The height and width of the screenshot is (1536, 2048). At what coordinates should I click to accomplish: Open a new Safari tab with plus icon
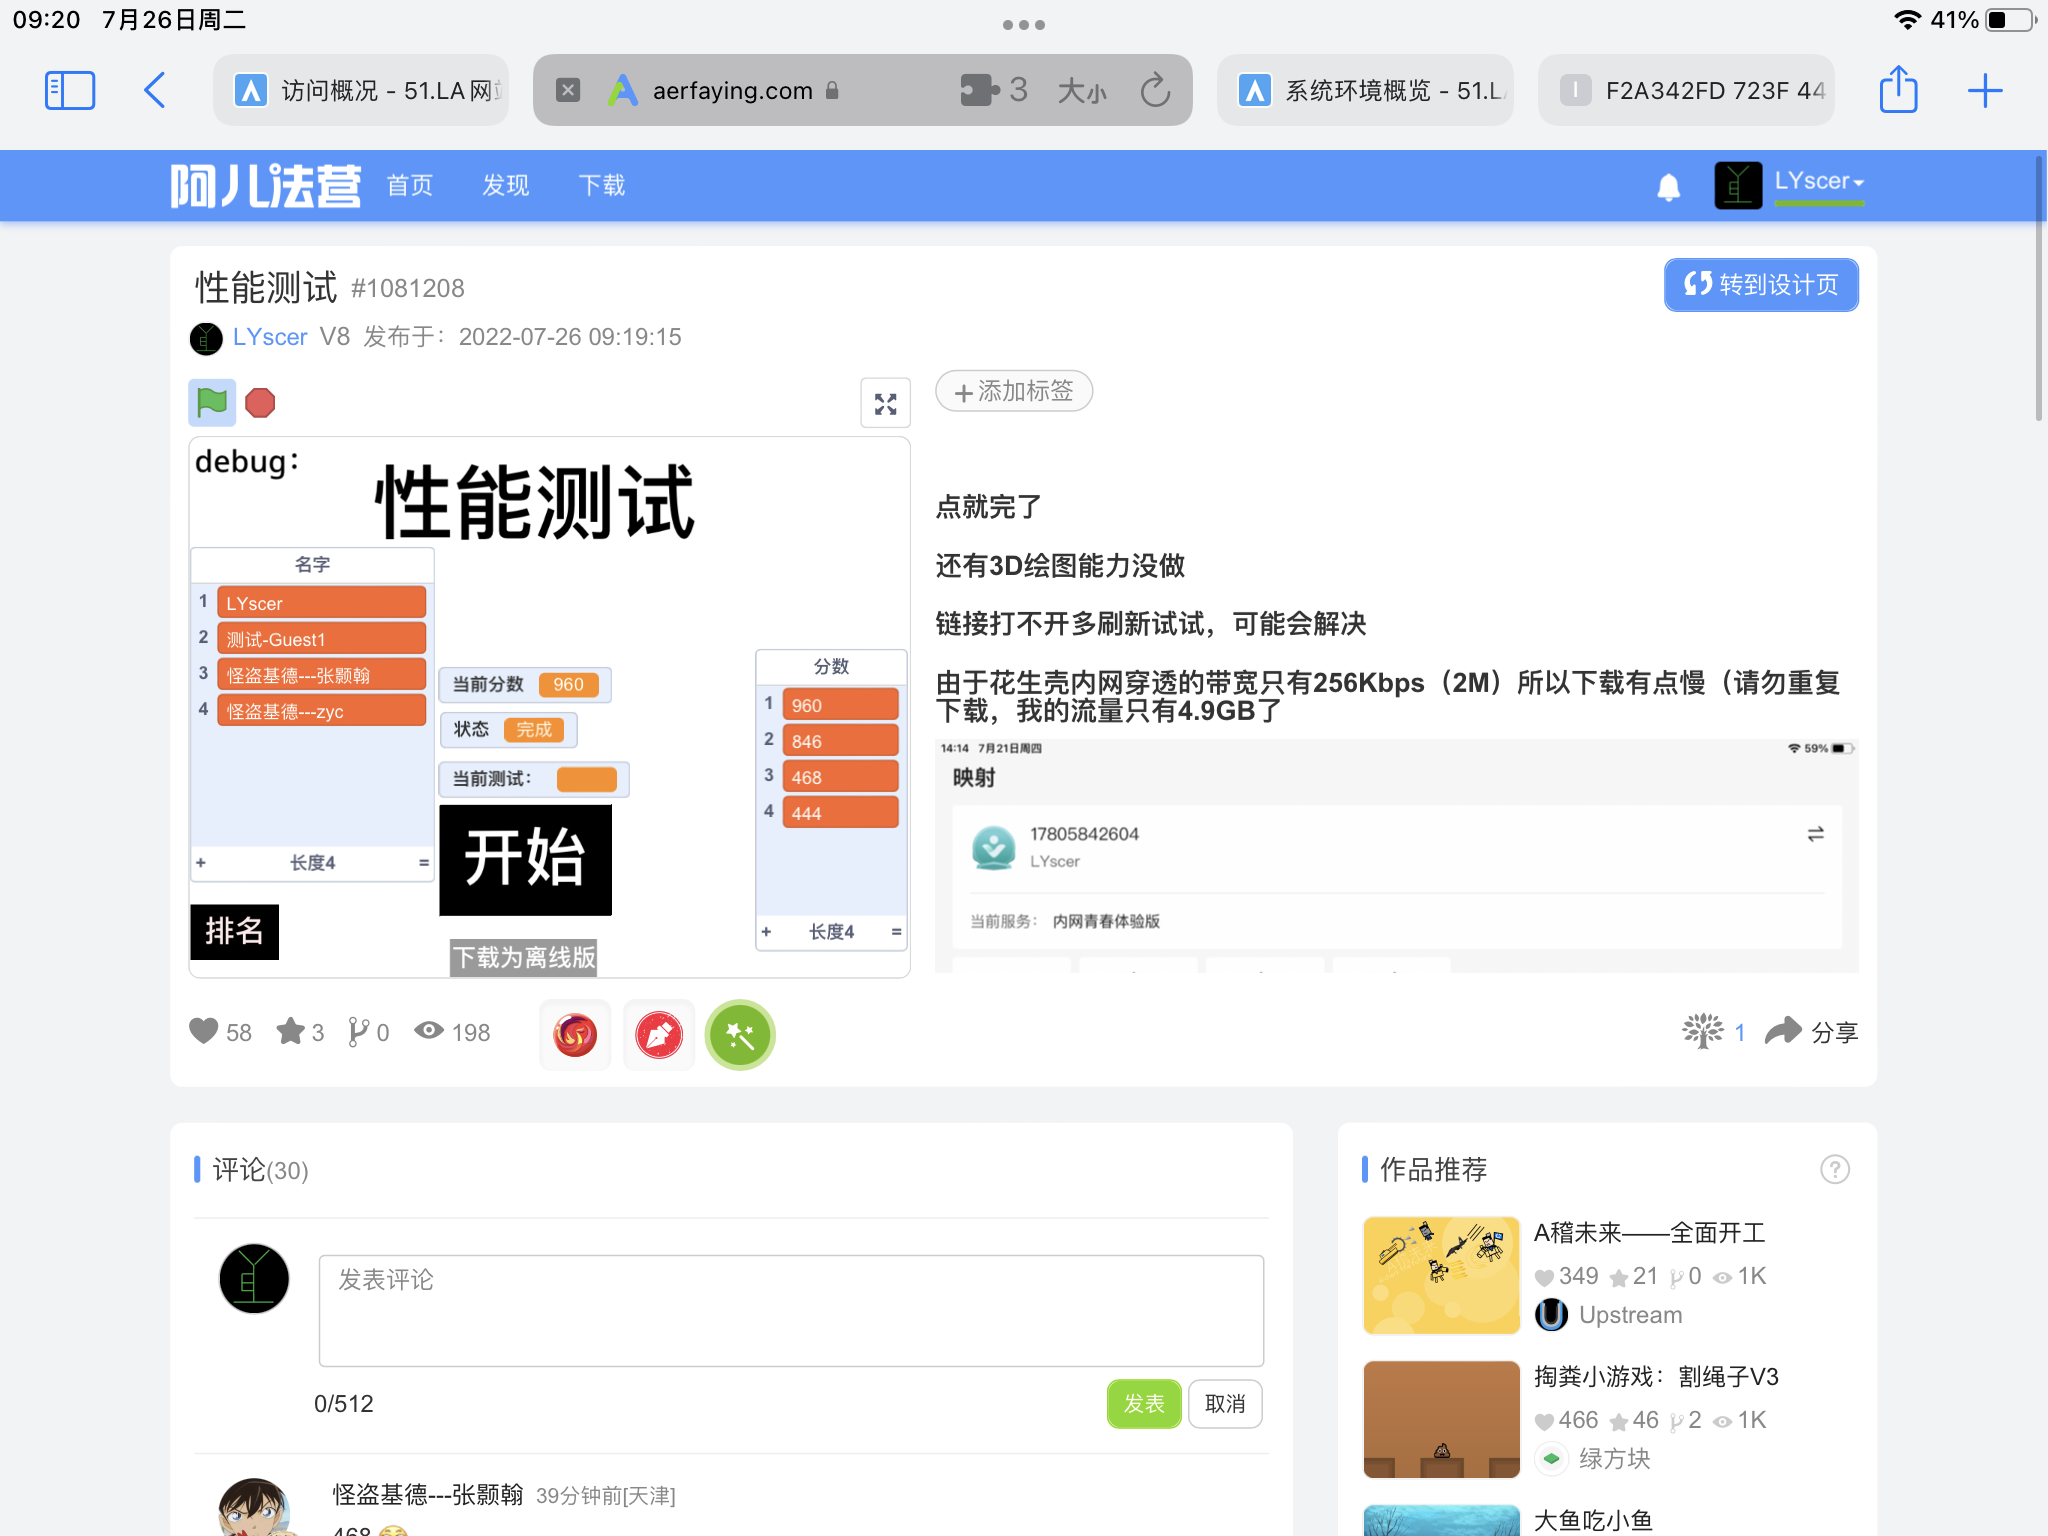click(1985, 91)
